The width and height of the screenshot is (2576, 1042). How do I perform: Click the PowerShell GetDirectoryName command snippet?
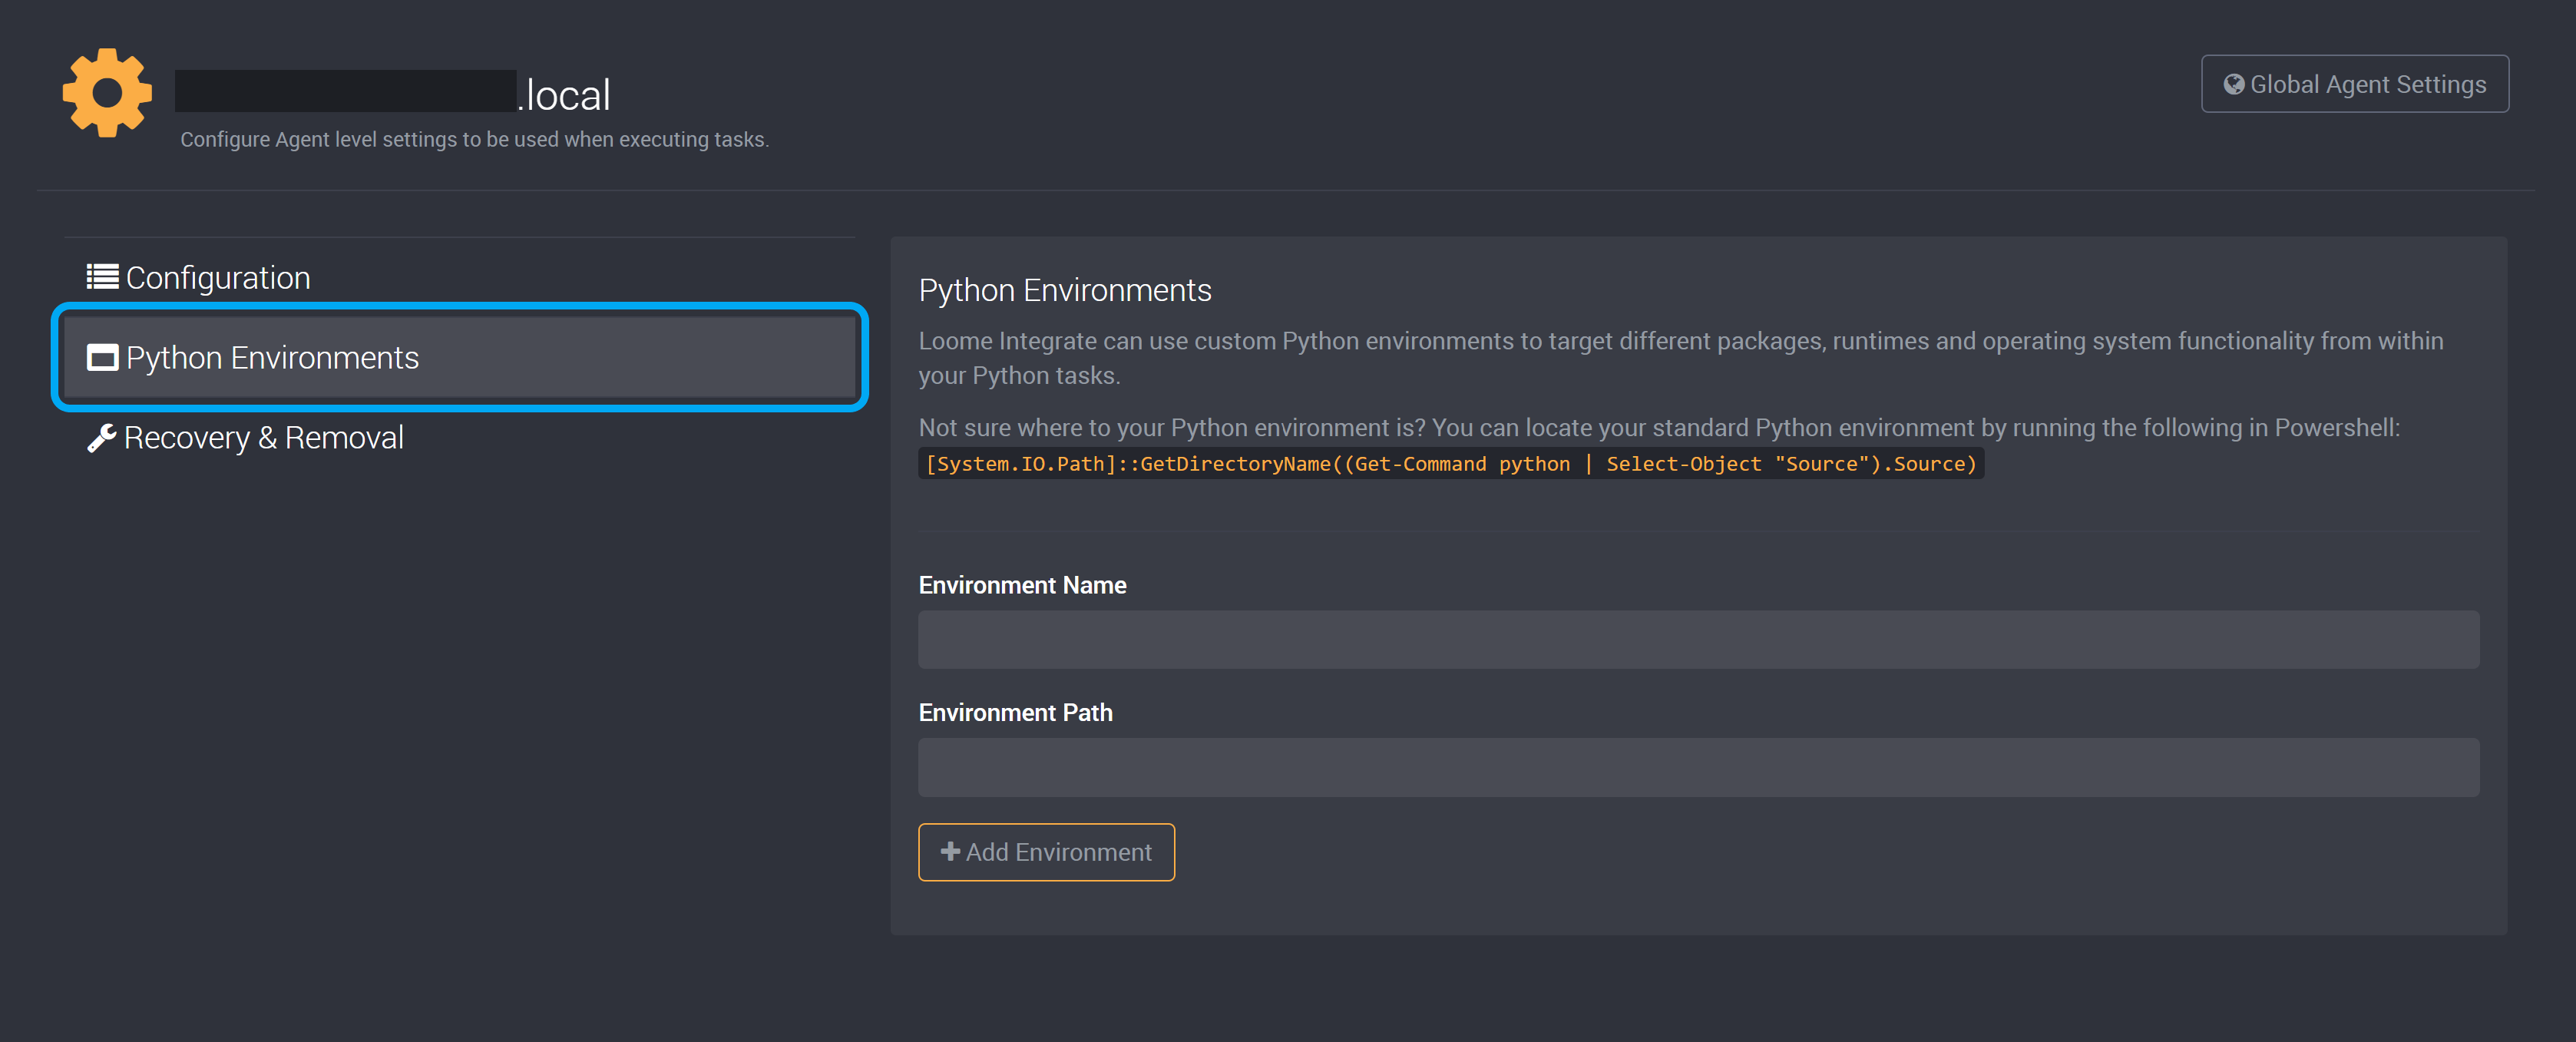click(1451, 464)
